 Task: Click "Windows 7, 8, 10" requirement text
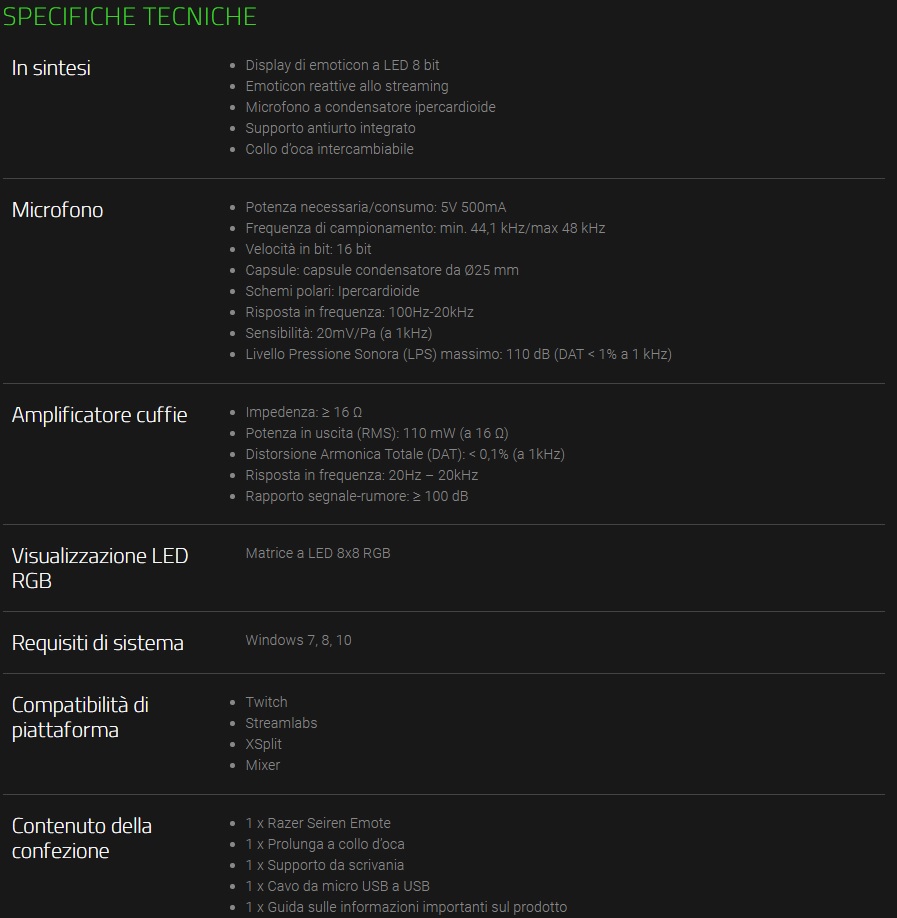[x=298, y=640]
